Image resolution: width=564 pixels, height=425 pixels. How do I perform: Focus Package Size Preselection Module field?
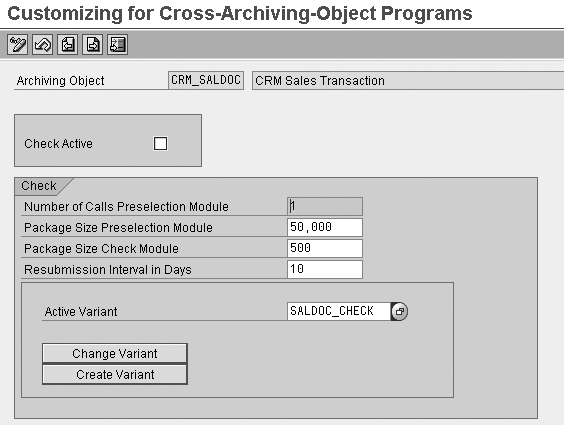325,227
